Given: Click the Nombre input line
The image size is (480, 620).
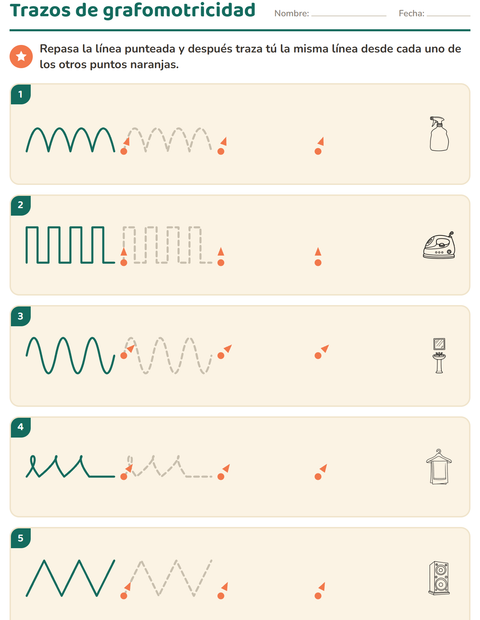Looking at the screenshot, I should [x=349, y=15].
